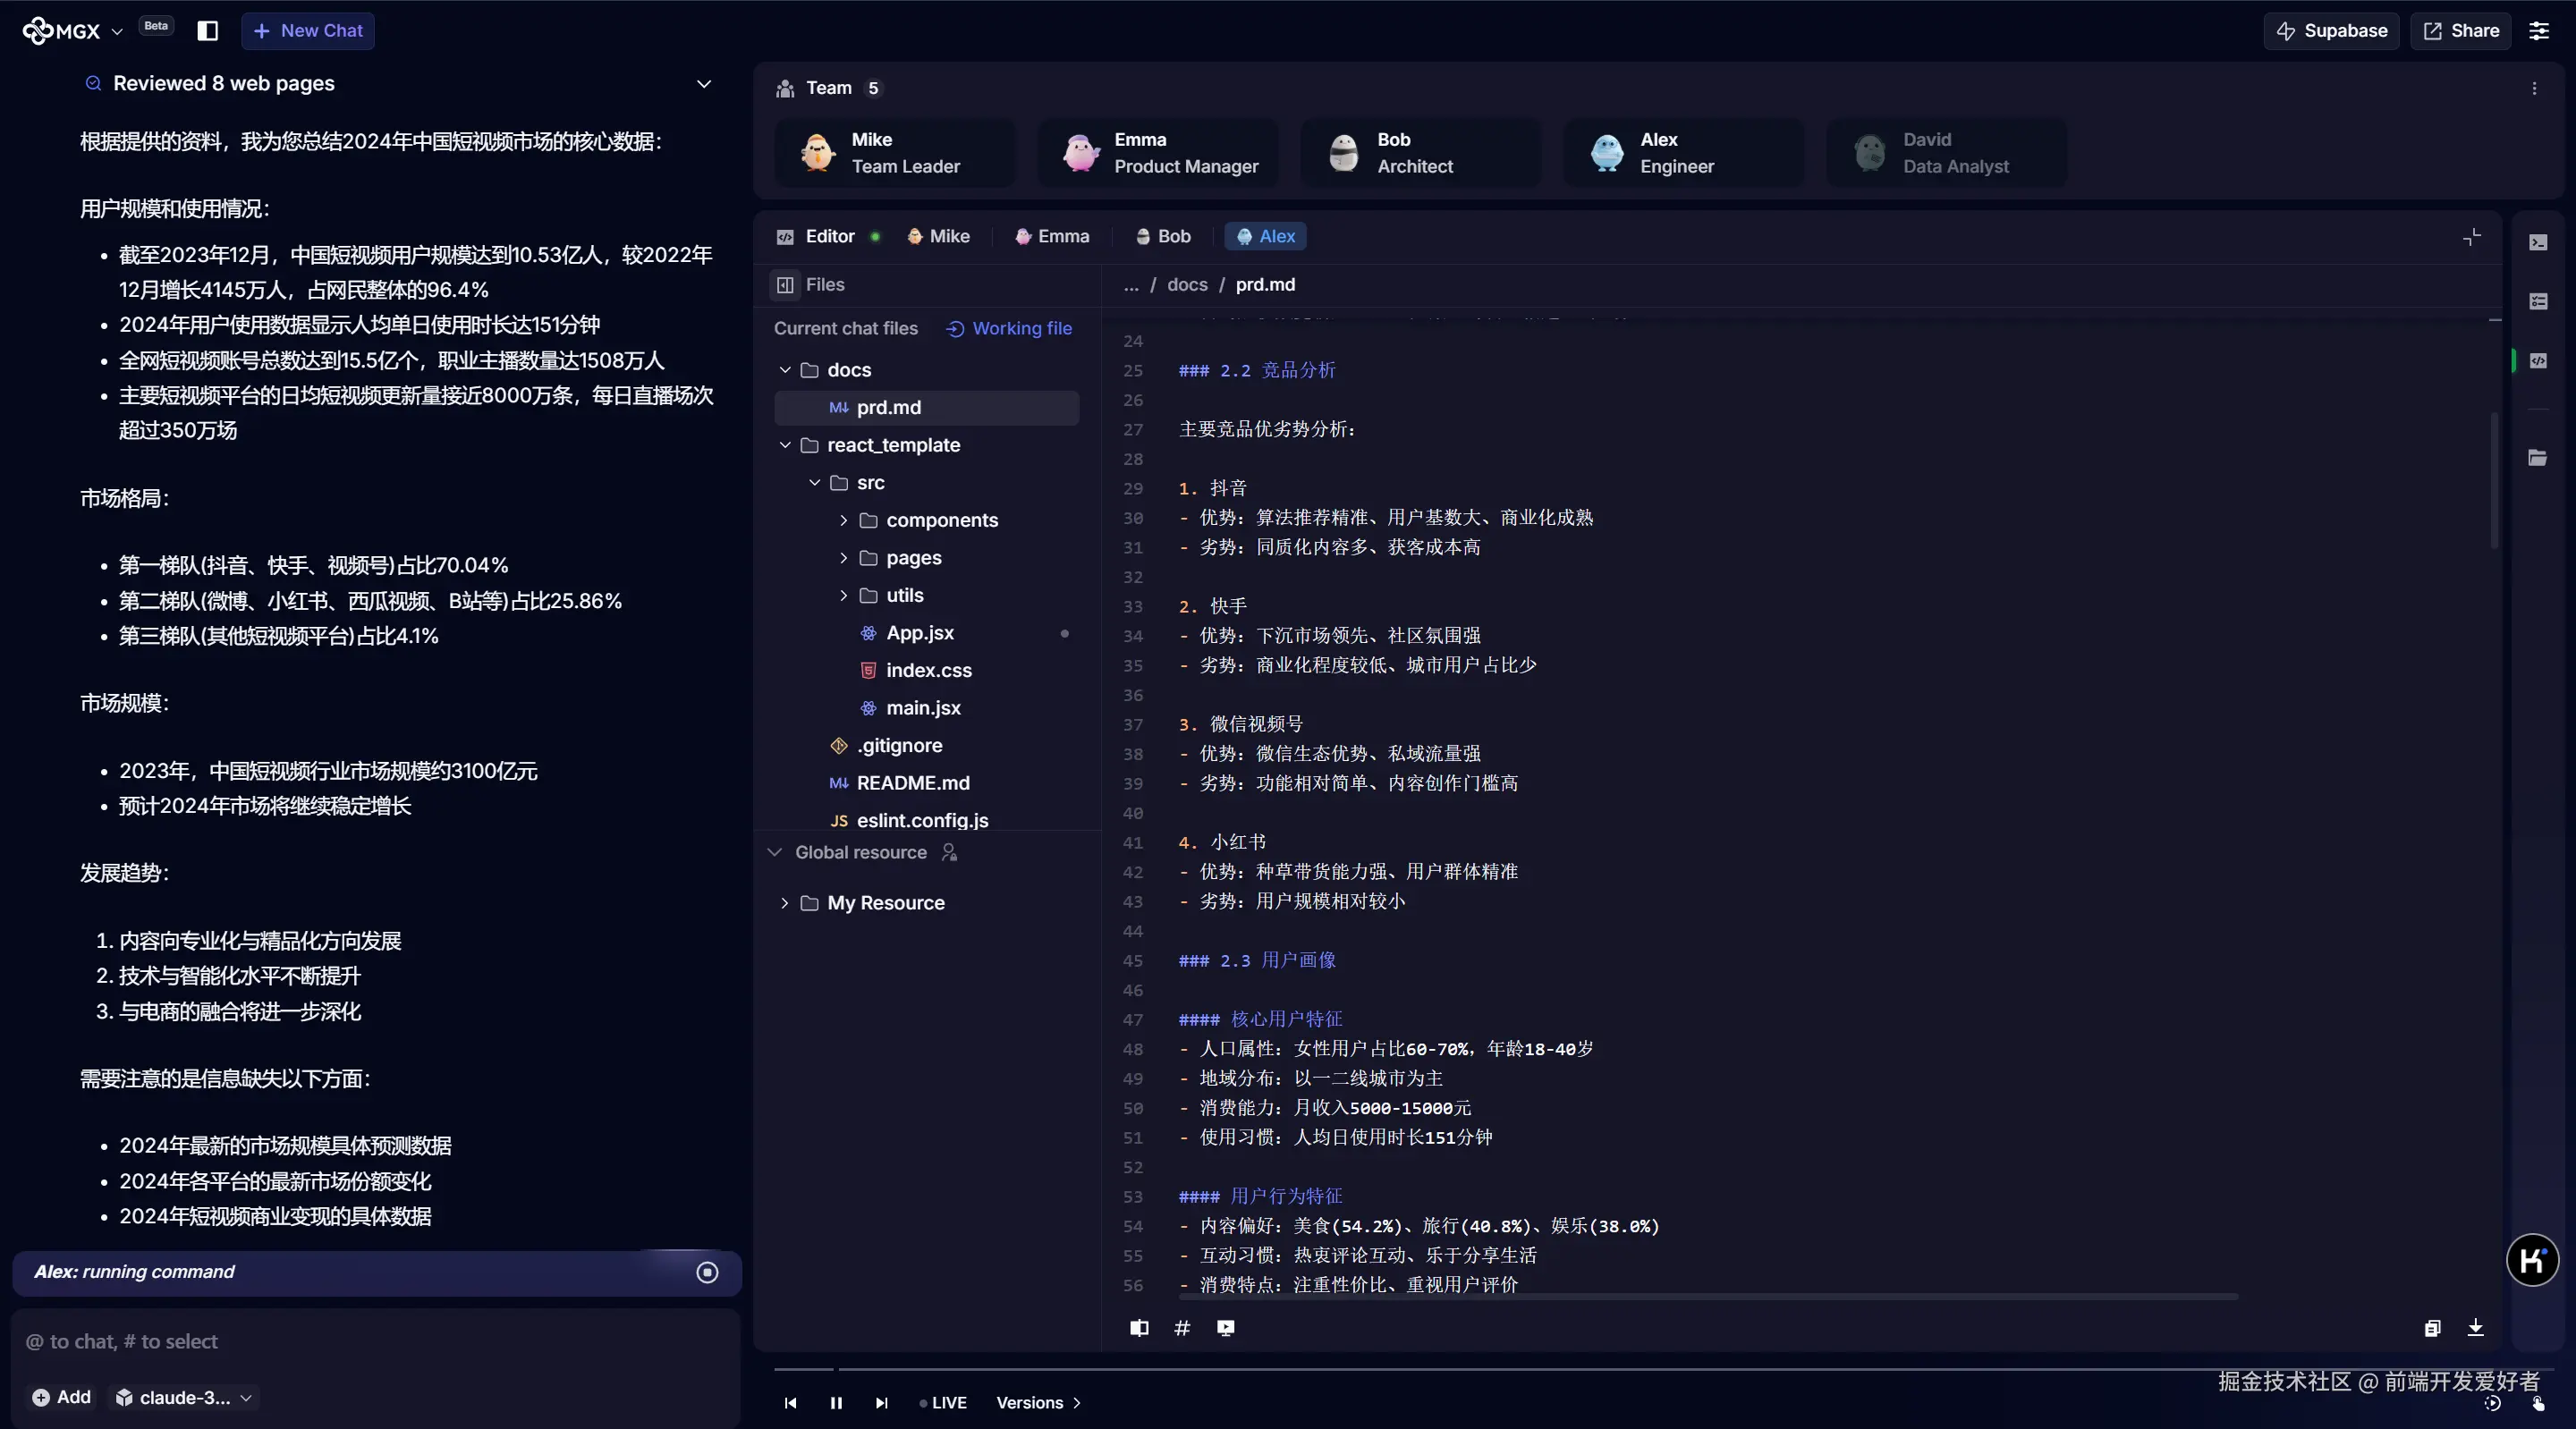Click the terminal icon in right rail
Viewport: 2576px width, 1429px height.
(x=2538, y=243)
